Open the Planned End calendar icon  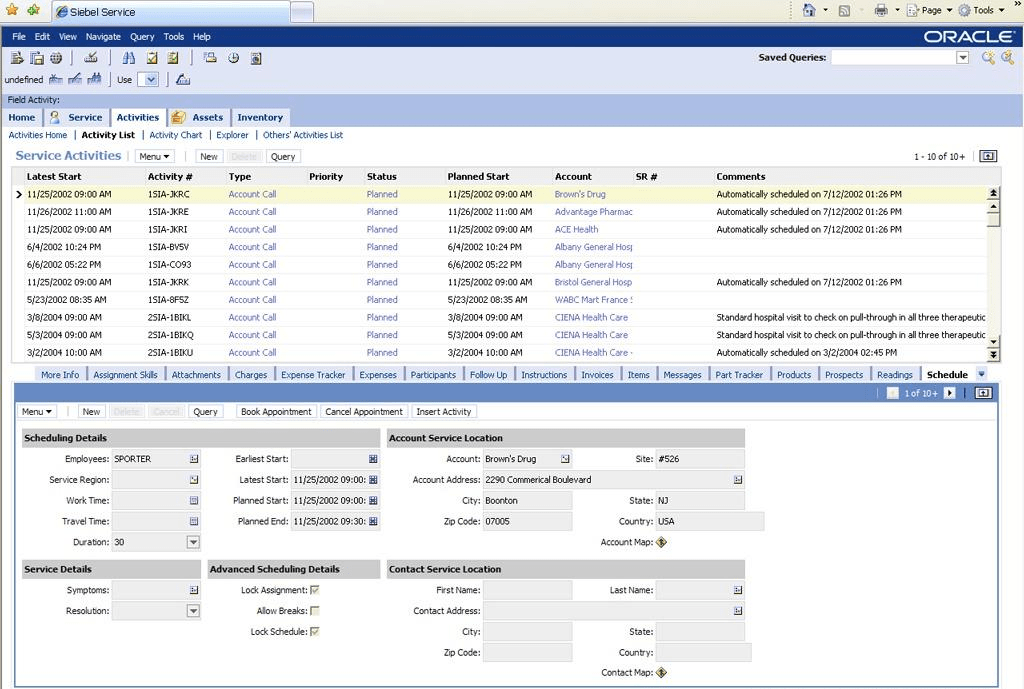[373, 522]
